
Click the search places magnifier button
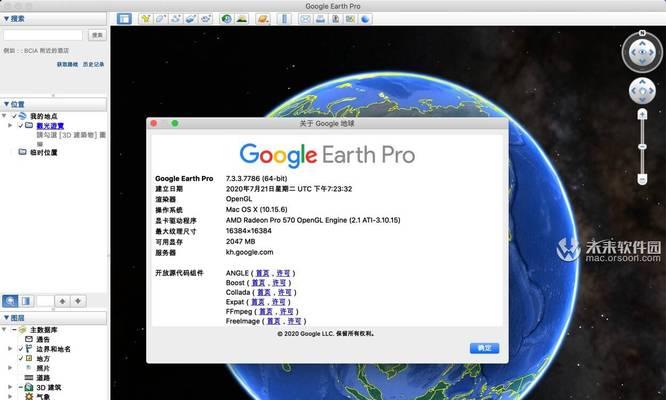(10, 301)
